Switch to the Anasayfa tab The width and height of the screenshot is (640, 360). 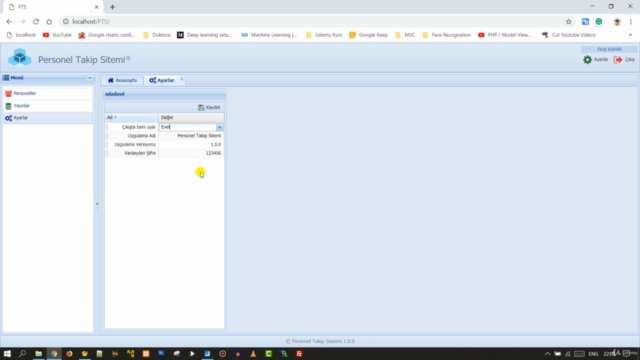tap(122, 80)
